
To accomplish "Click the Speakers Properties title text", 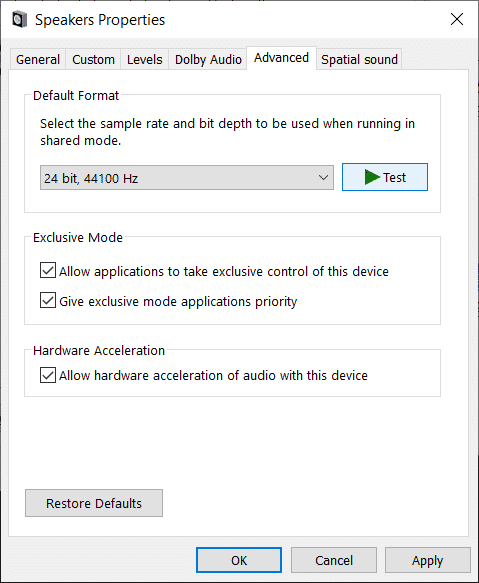I will (x=100, y=20).
